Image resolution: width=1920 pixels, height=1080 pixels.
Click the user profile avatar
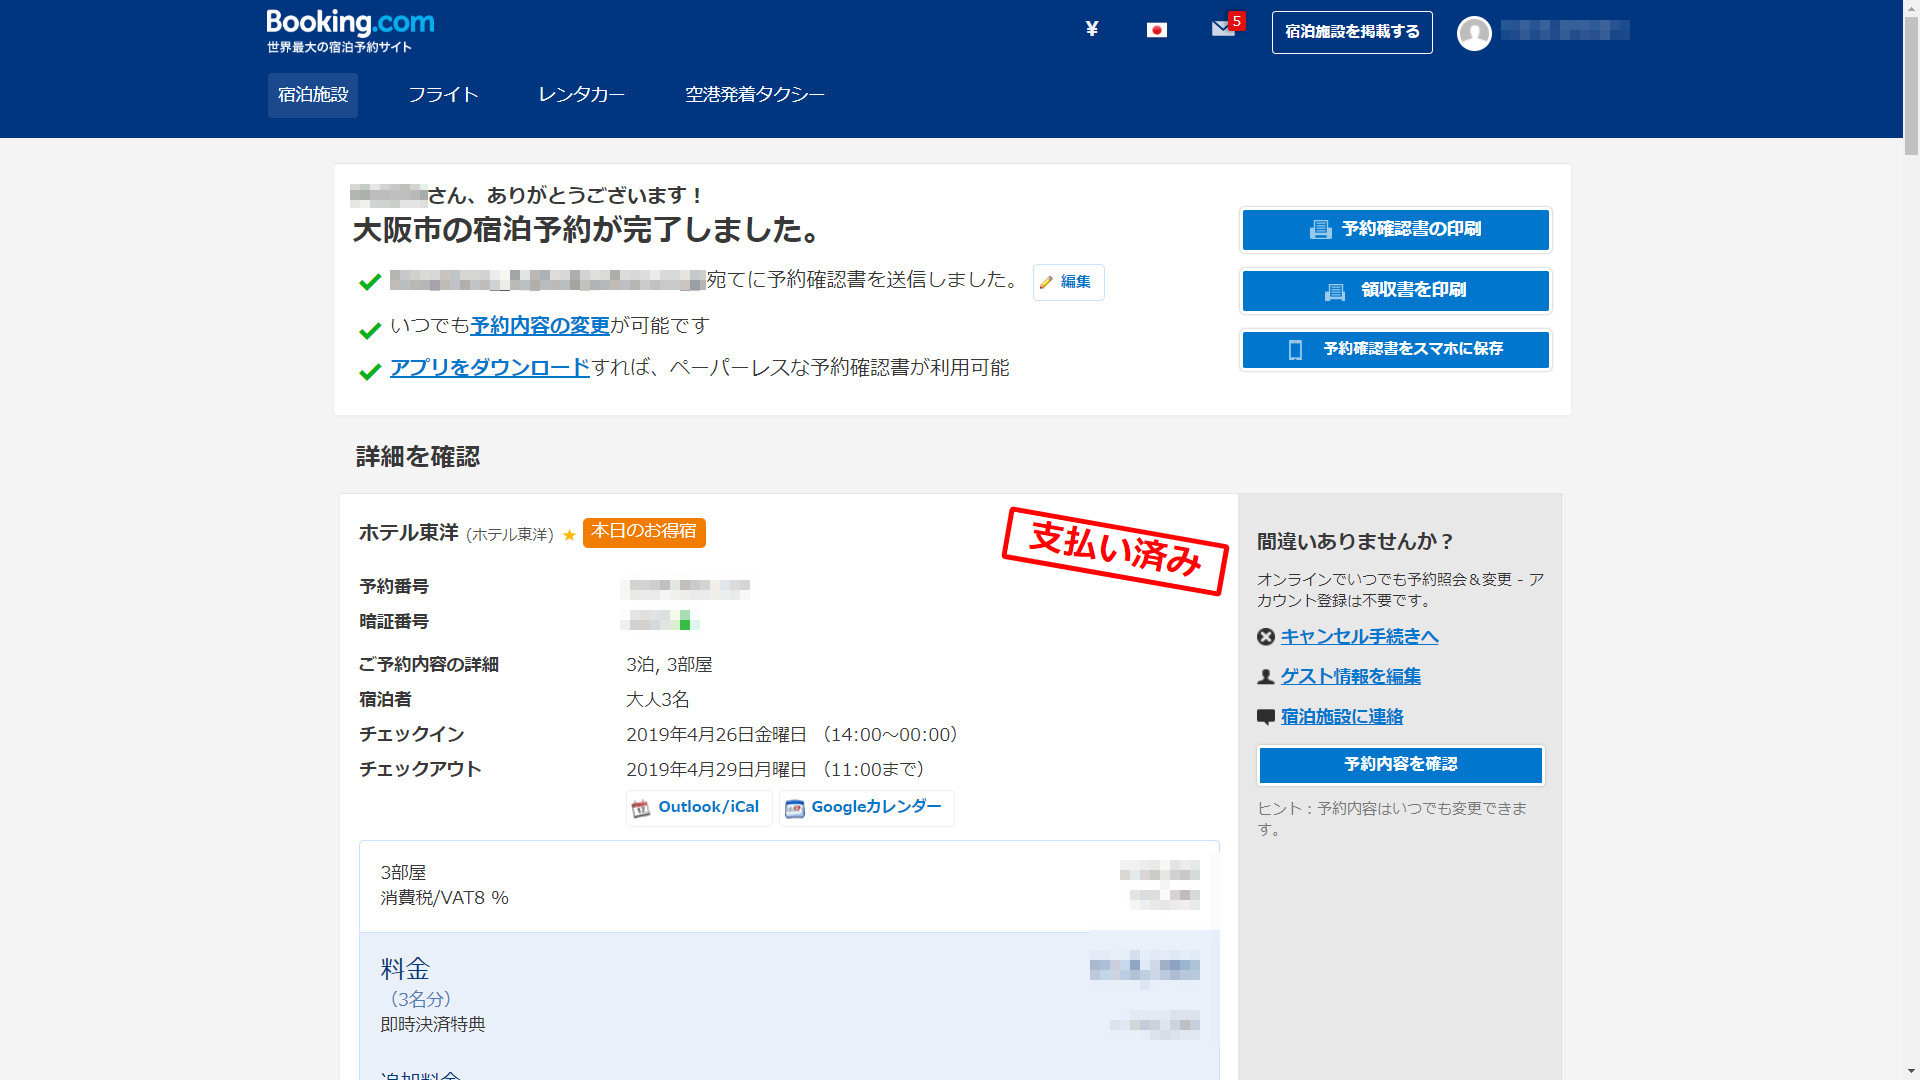pyautogui.click(x=1474, y=33)
